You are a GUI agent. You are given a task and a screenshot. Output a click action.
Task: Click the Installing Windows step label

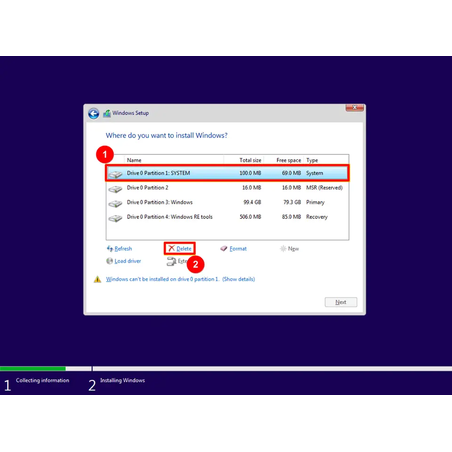click(123, 380)
